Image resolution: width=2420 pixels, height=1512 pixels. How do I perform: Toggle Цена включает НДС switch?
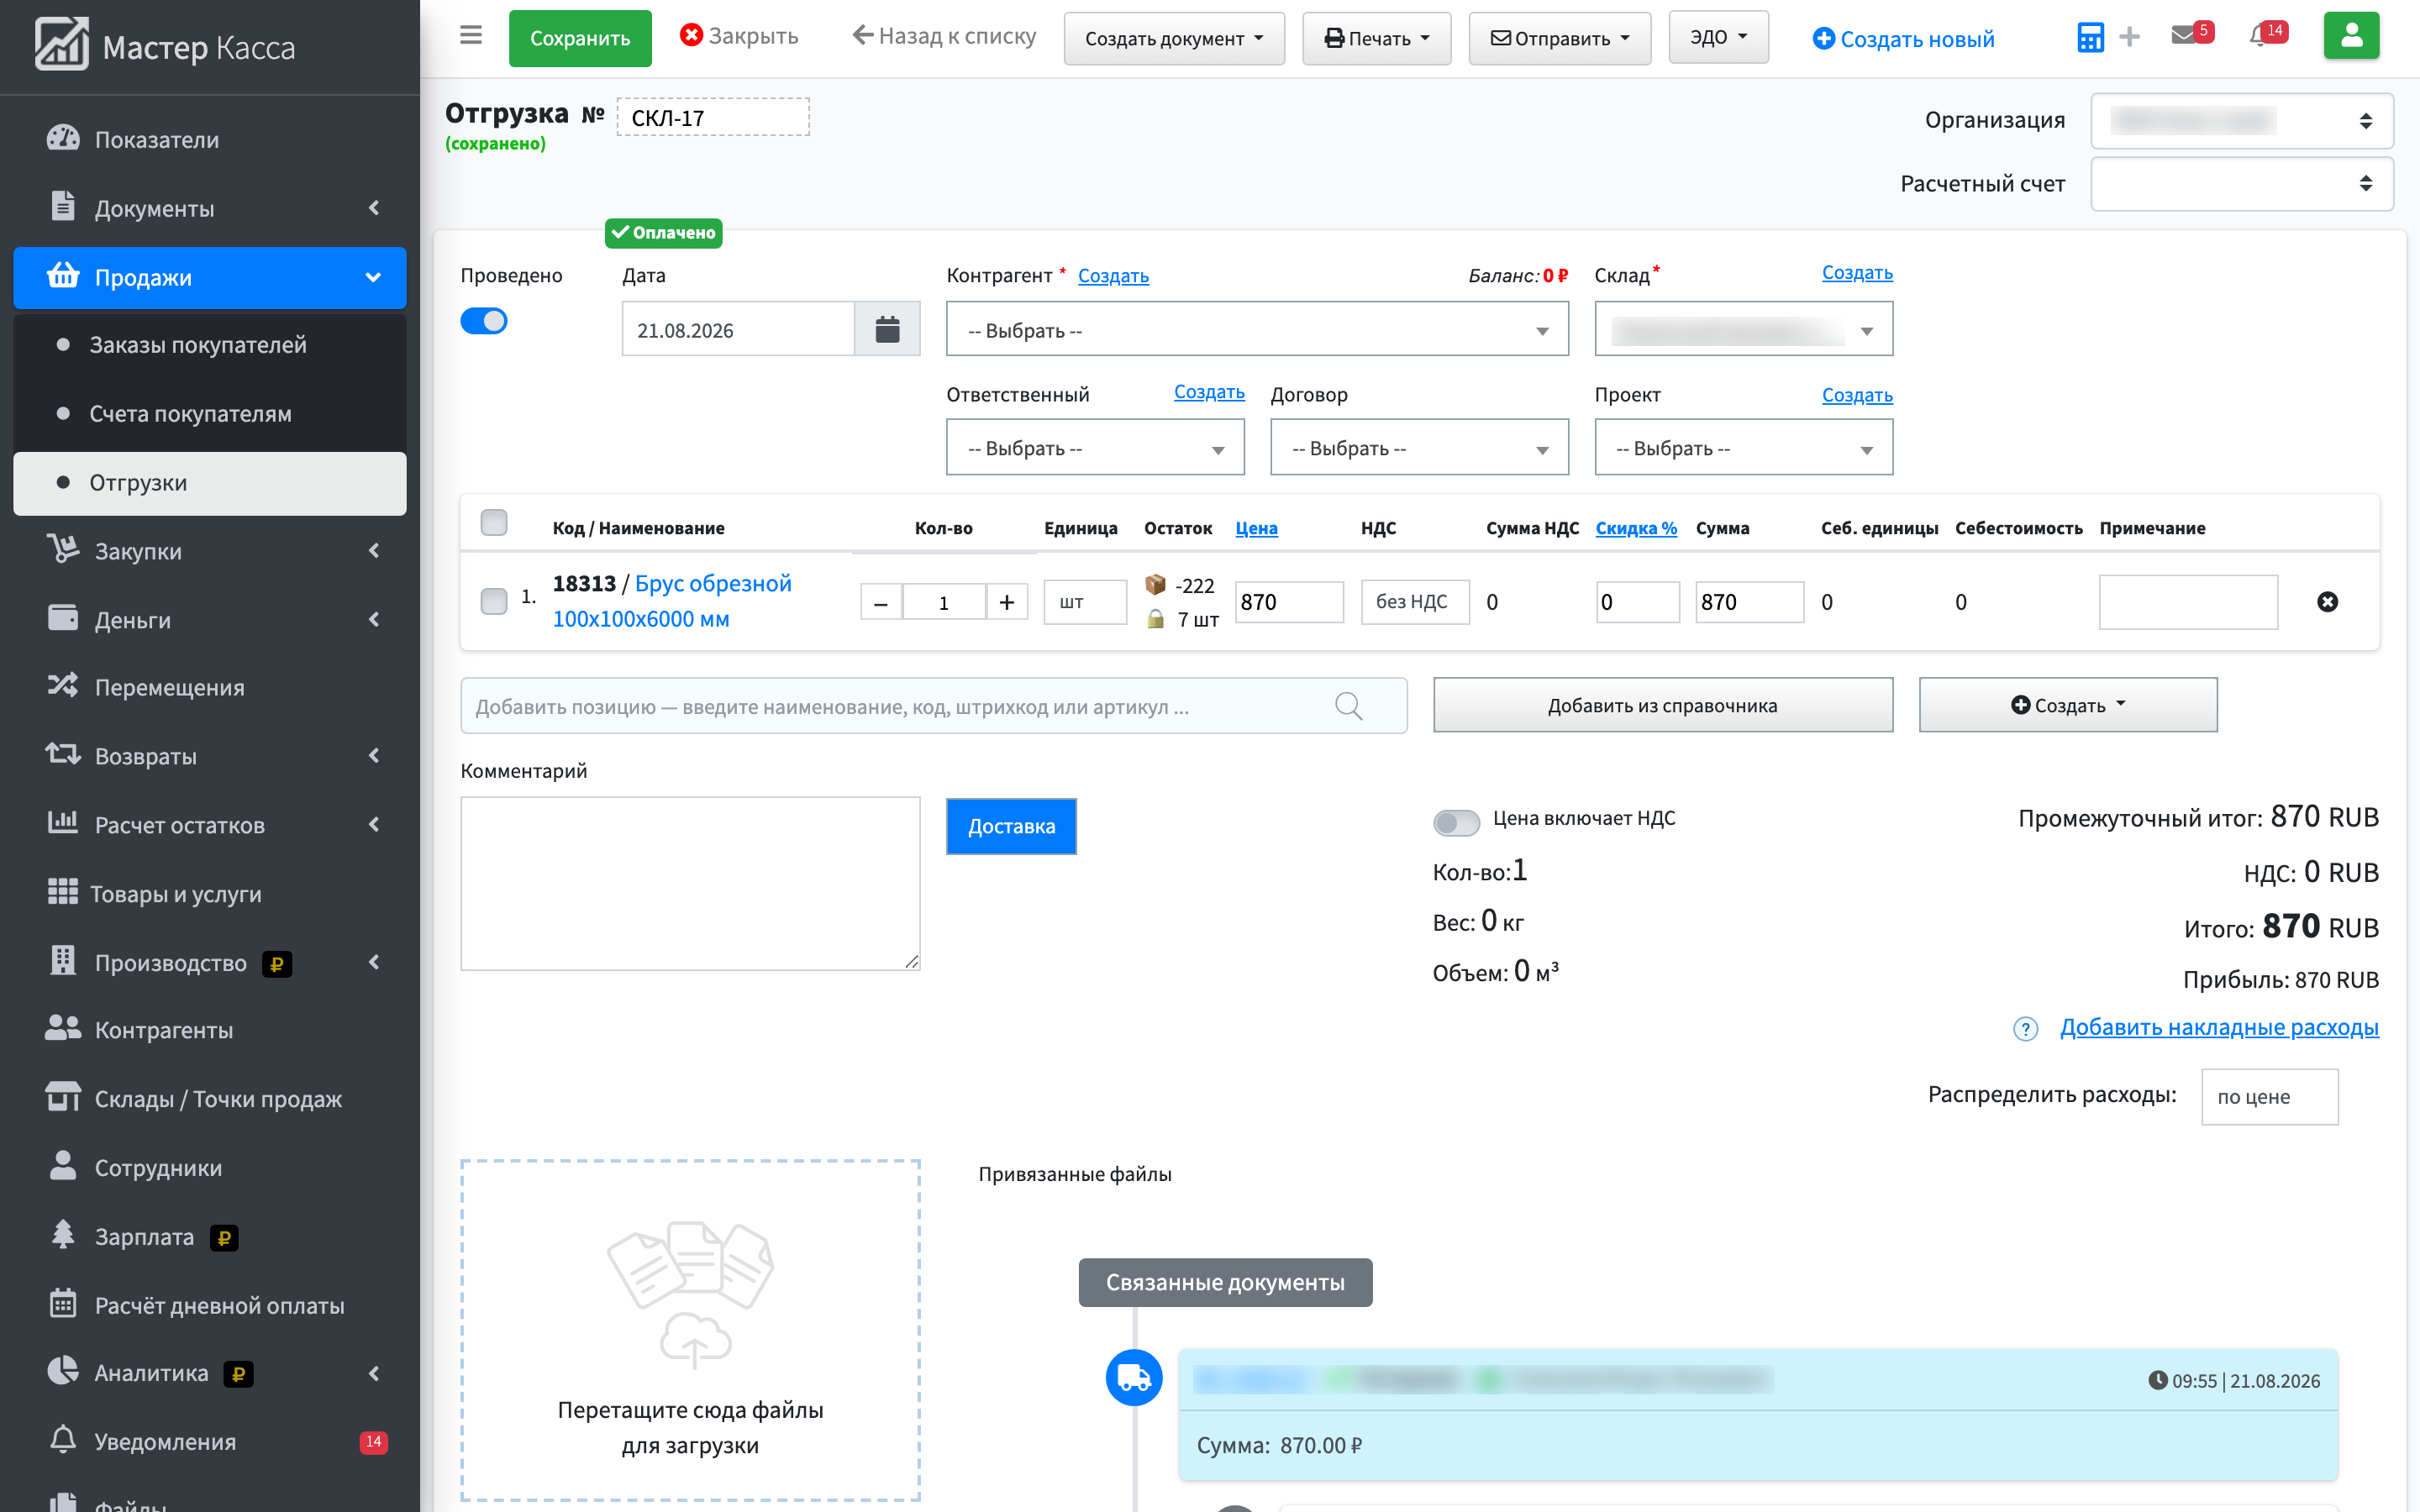click(x=1456, y=822)
